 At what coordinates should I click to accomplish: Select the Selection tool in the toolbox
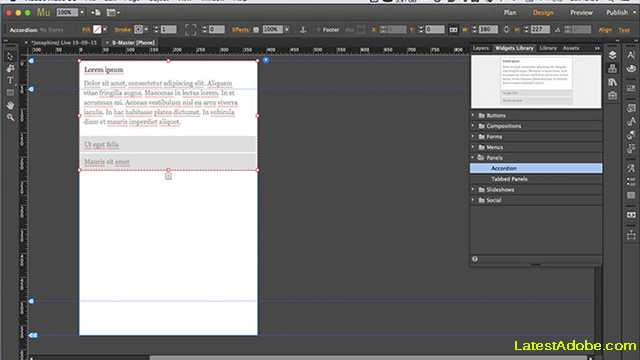(x=10, y=56)
